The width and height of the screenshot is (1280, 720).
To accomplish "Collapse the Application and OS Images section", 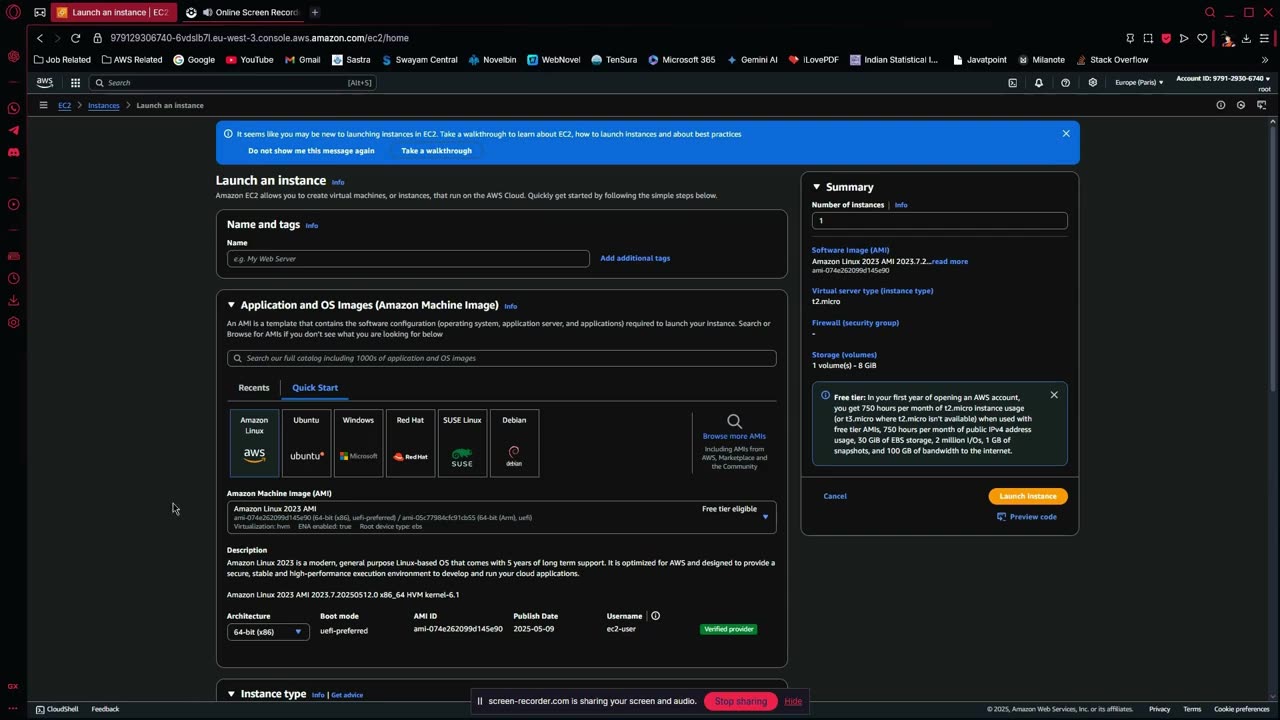I will [x=231, y=305].
